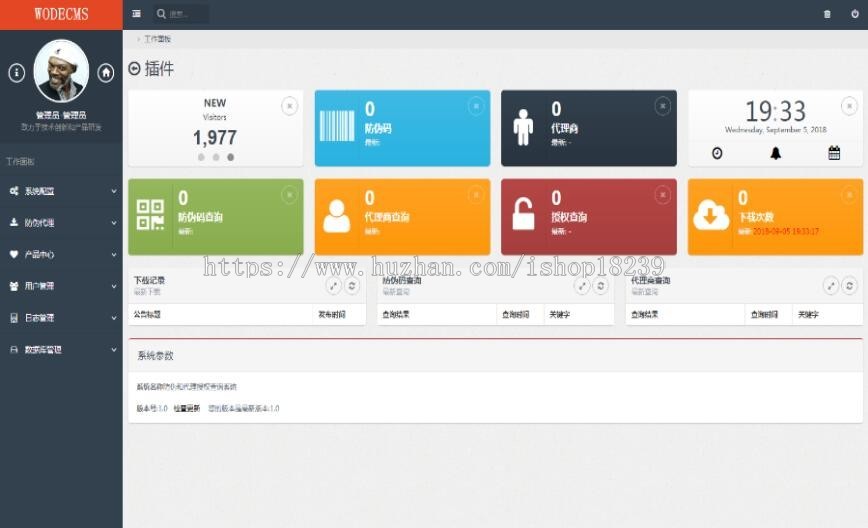
Task: Expand the 数据库管理 sidebar menu
Action: pyautogui.click(x=61, y=349)
